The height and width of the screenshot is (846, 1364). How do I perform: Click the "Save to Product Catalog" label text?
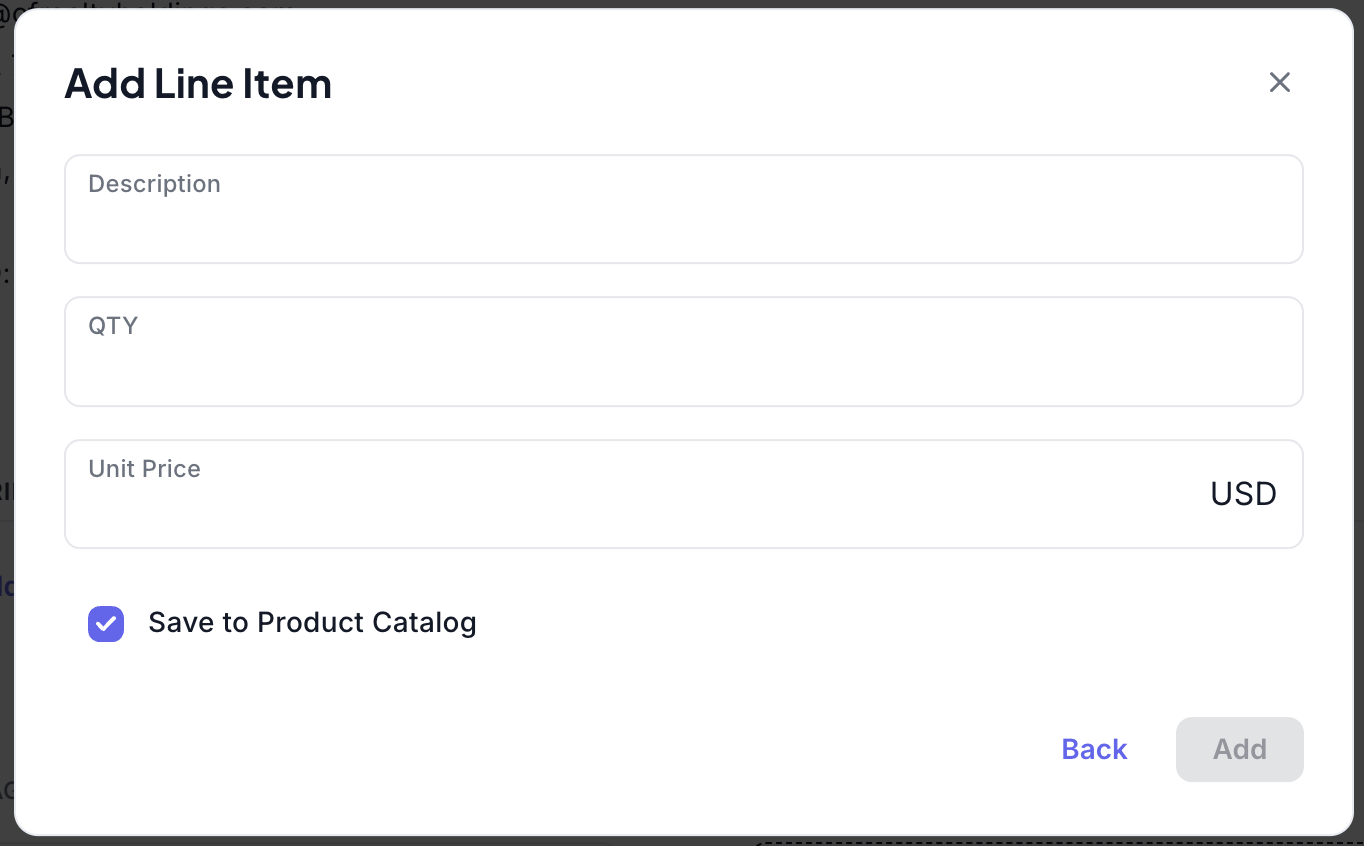coord(312,623)
